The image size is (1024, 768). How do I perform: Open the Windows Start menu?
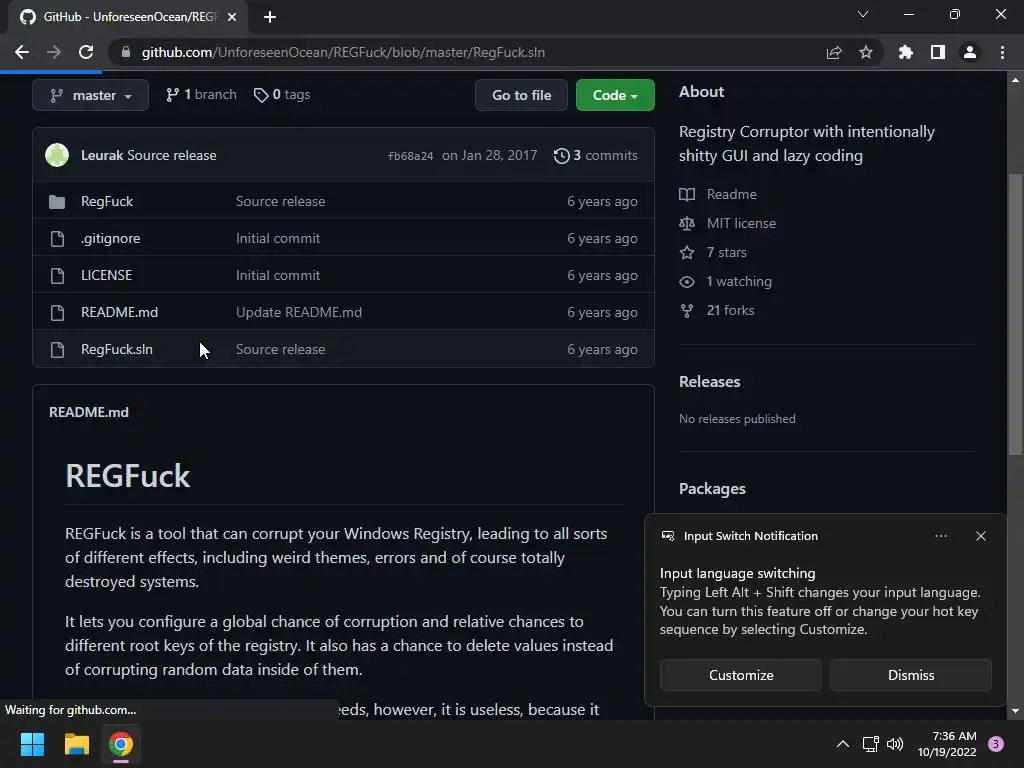pos(32,744)
